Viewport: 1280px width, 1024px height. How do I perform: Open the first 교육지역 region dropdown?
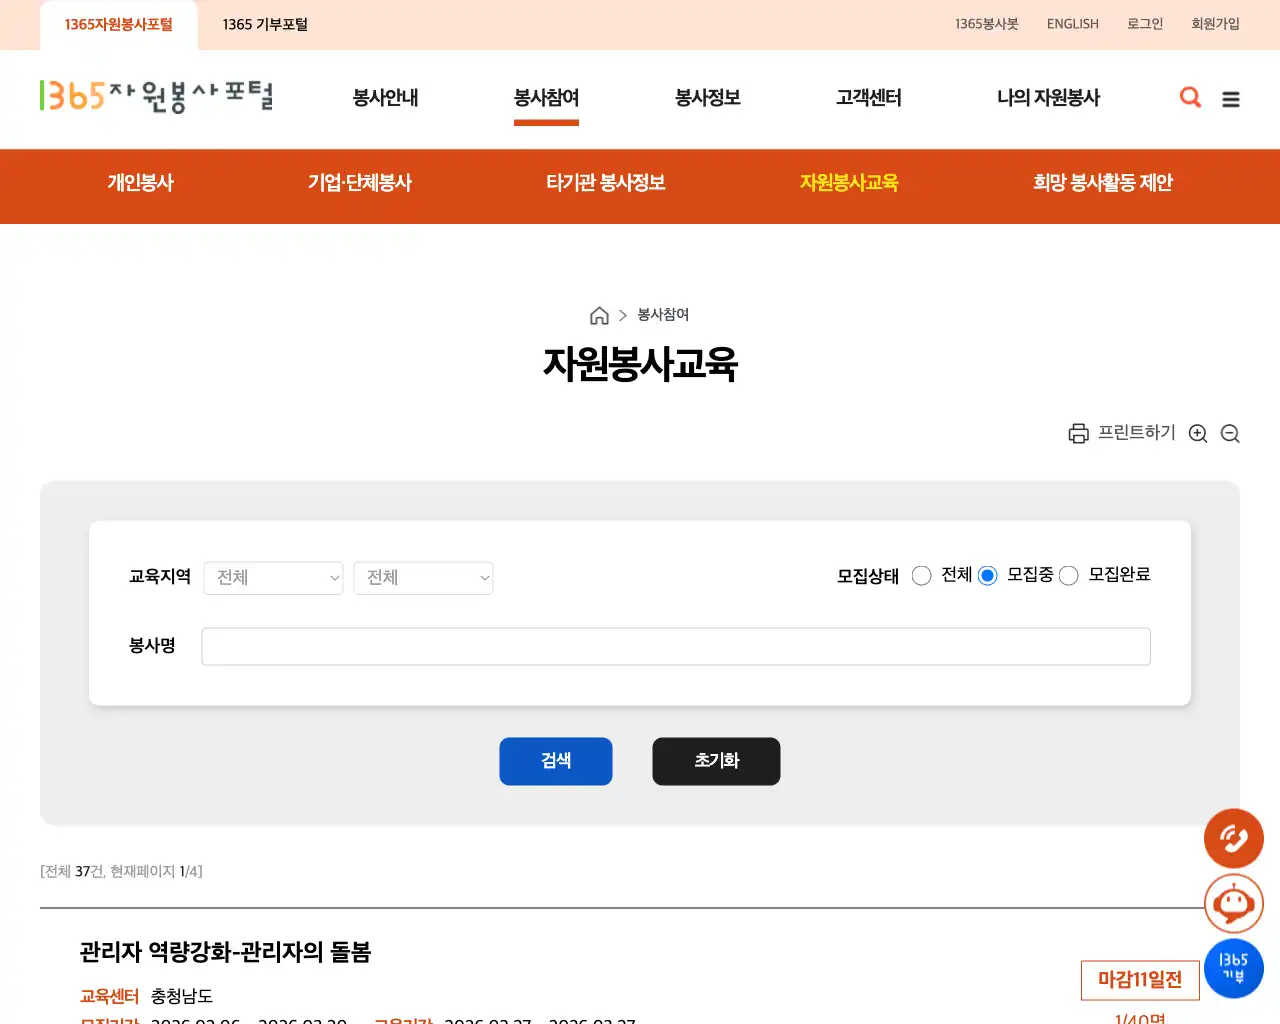[x=273, y=578]
